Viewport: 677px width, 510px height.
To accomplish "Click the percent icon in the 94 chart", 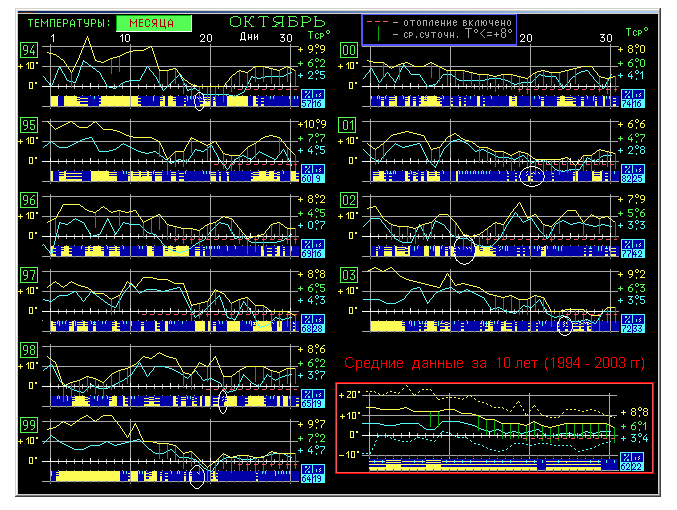I will (307, 94).
